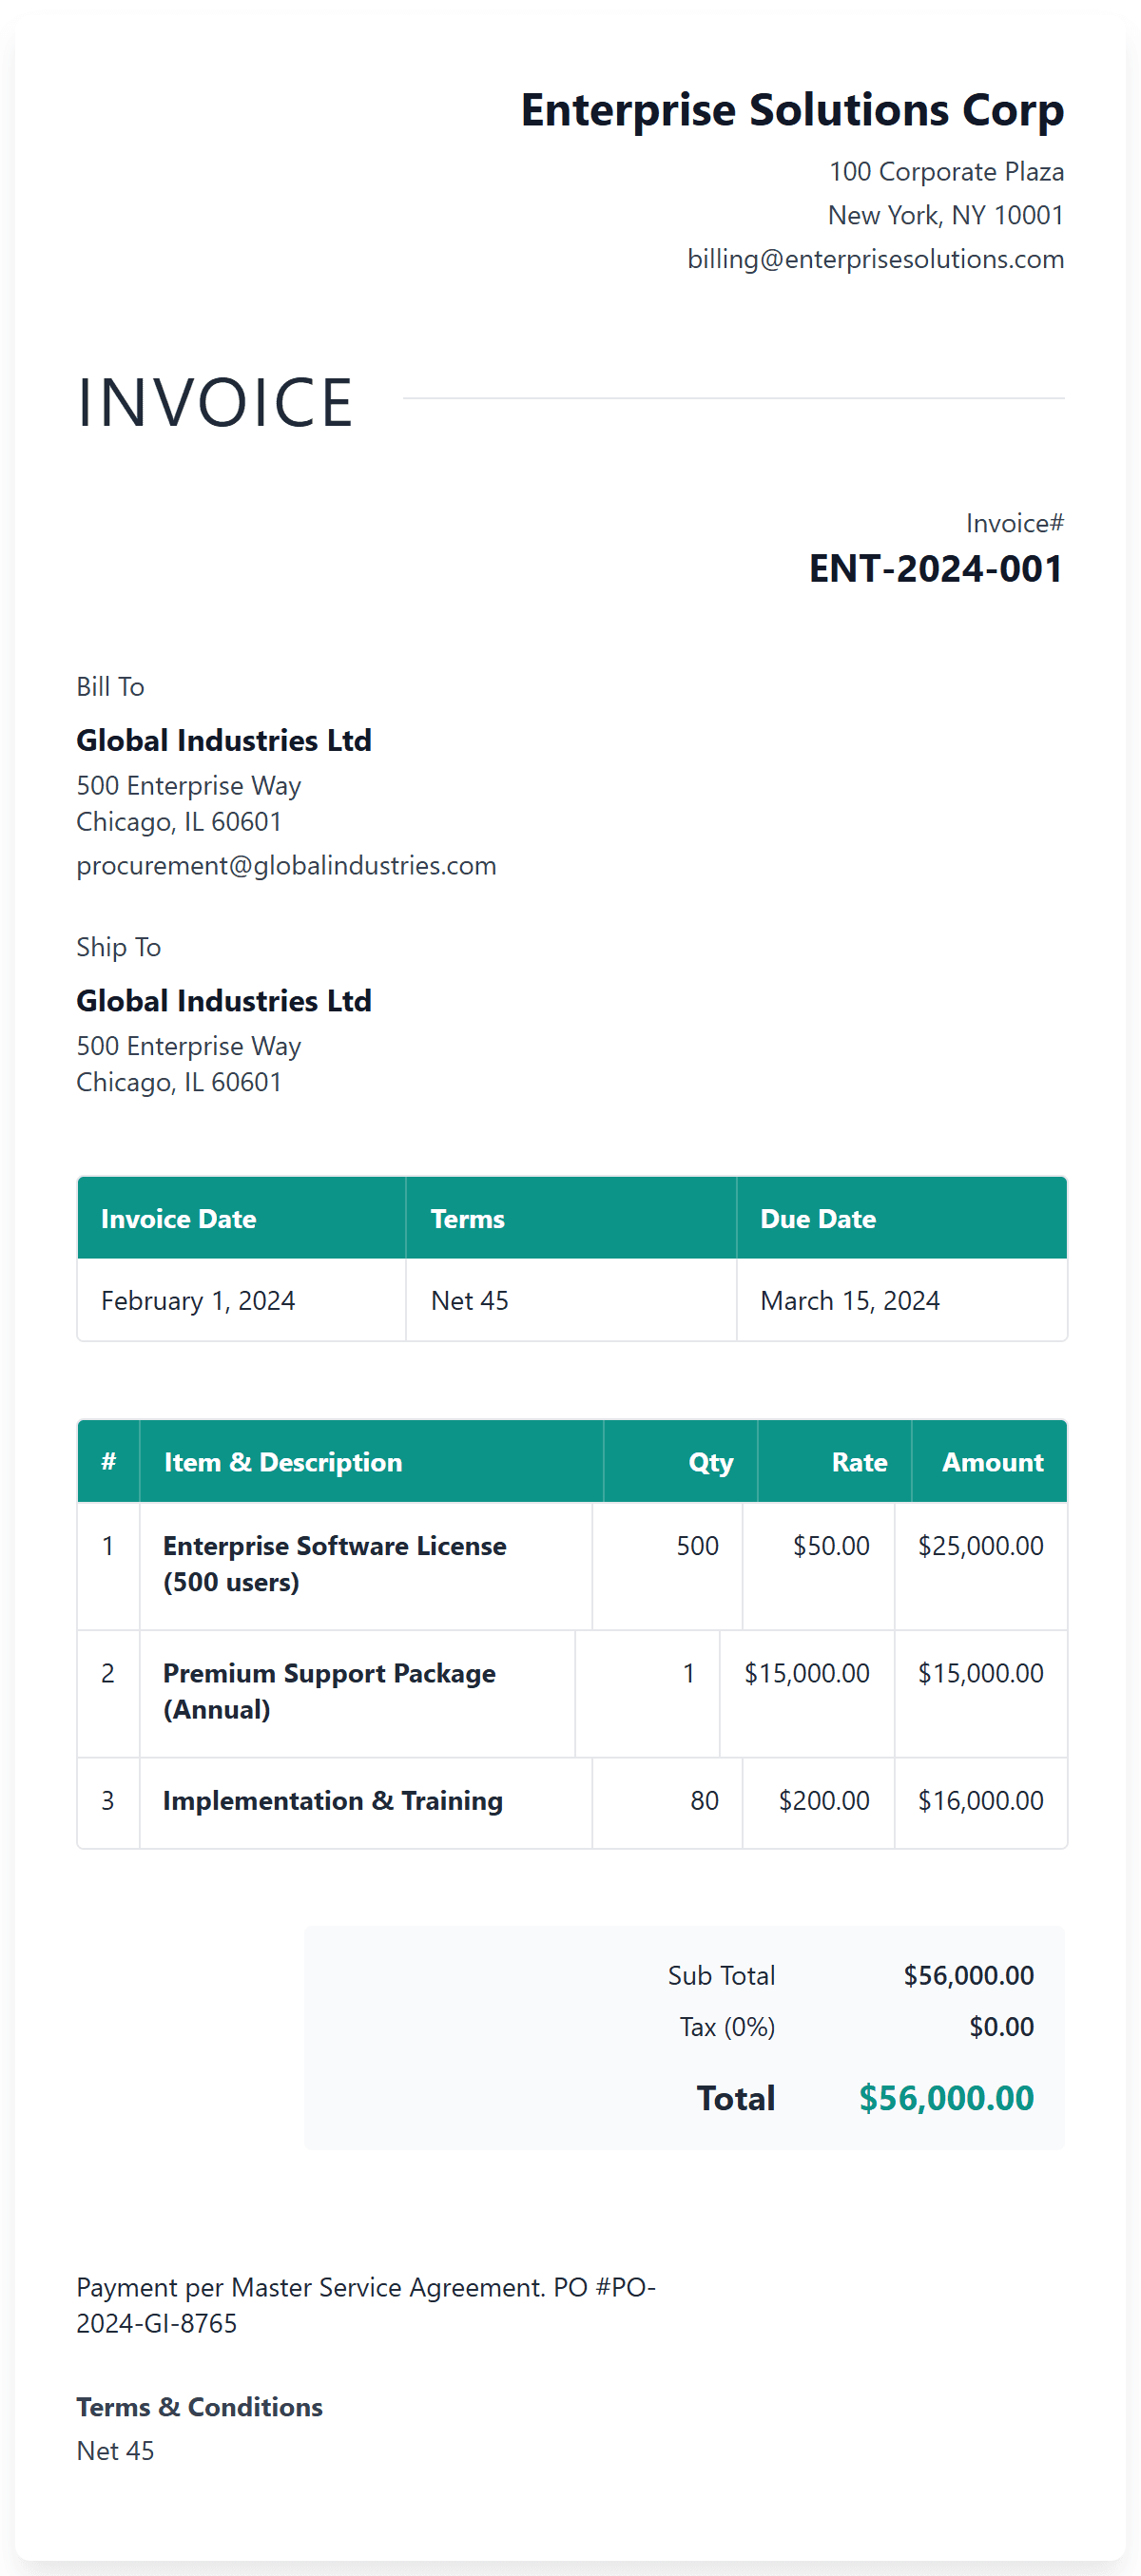Image resolution: width=1141 pixels, height=2576 pixels.
Task: Click the Sub Total label
Action: coord(721,1976)
